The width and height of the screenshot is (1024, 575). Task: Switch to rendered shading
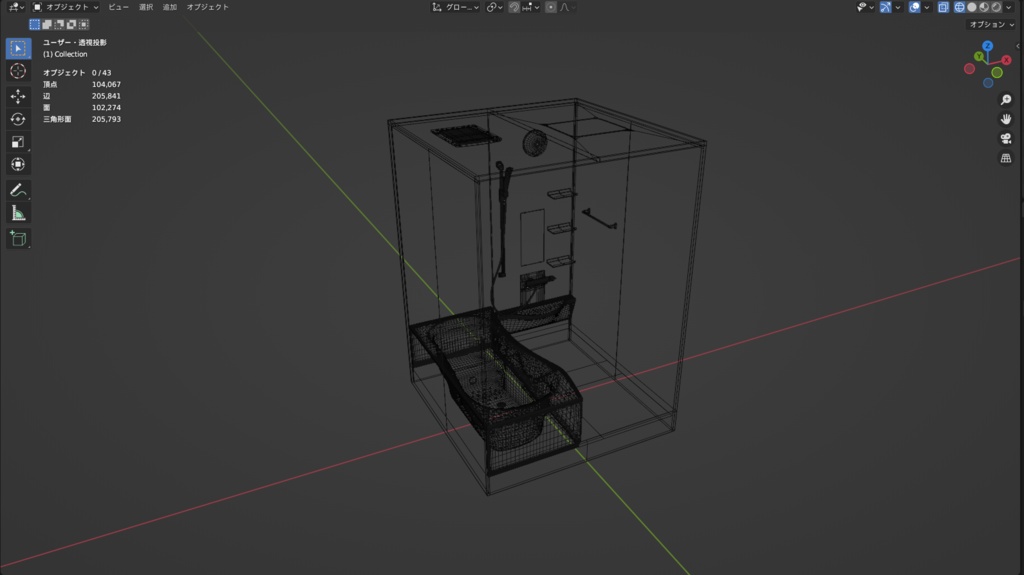997,7
